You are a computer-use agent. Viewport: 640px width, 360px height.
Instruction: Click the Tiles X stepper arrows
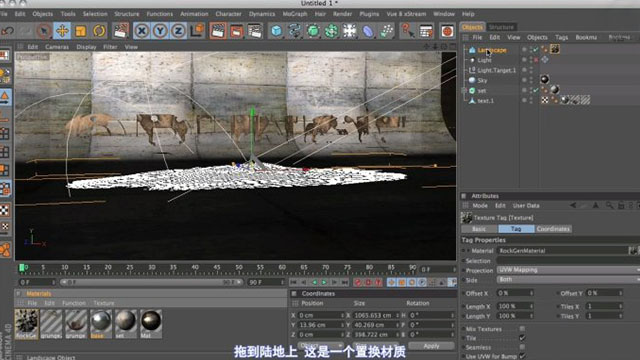[620, 306]
